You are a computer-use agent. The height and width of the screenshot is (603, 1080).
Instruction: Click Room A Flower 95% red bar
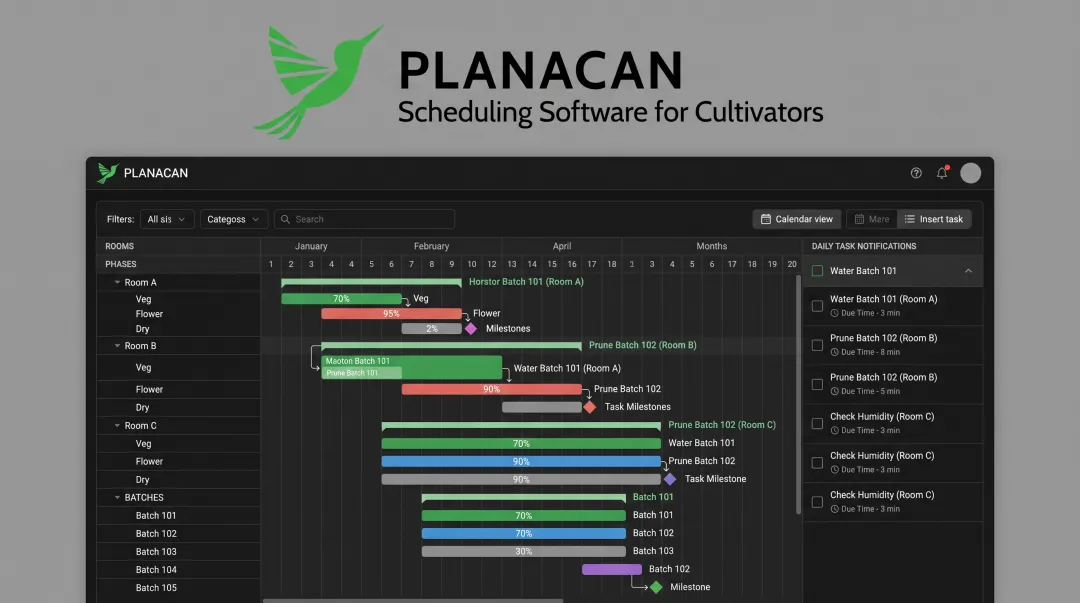(391, 314)
